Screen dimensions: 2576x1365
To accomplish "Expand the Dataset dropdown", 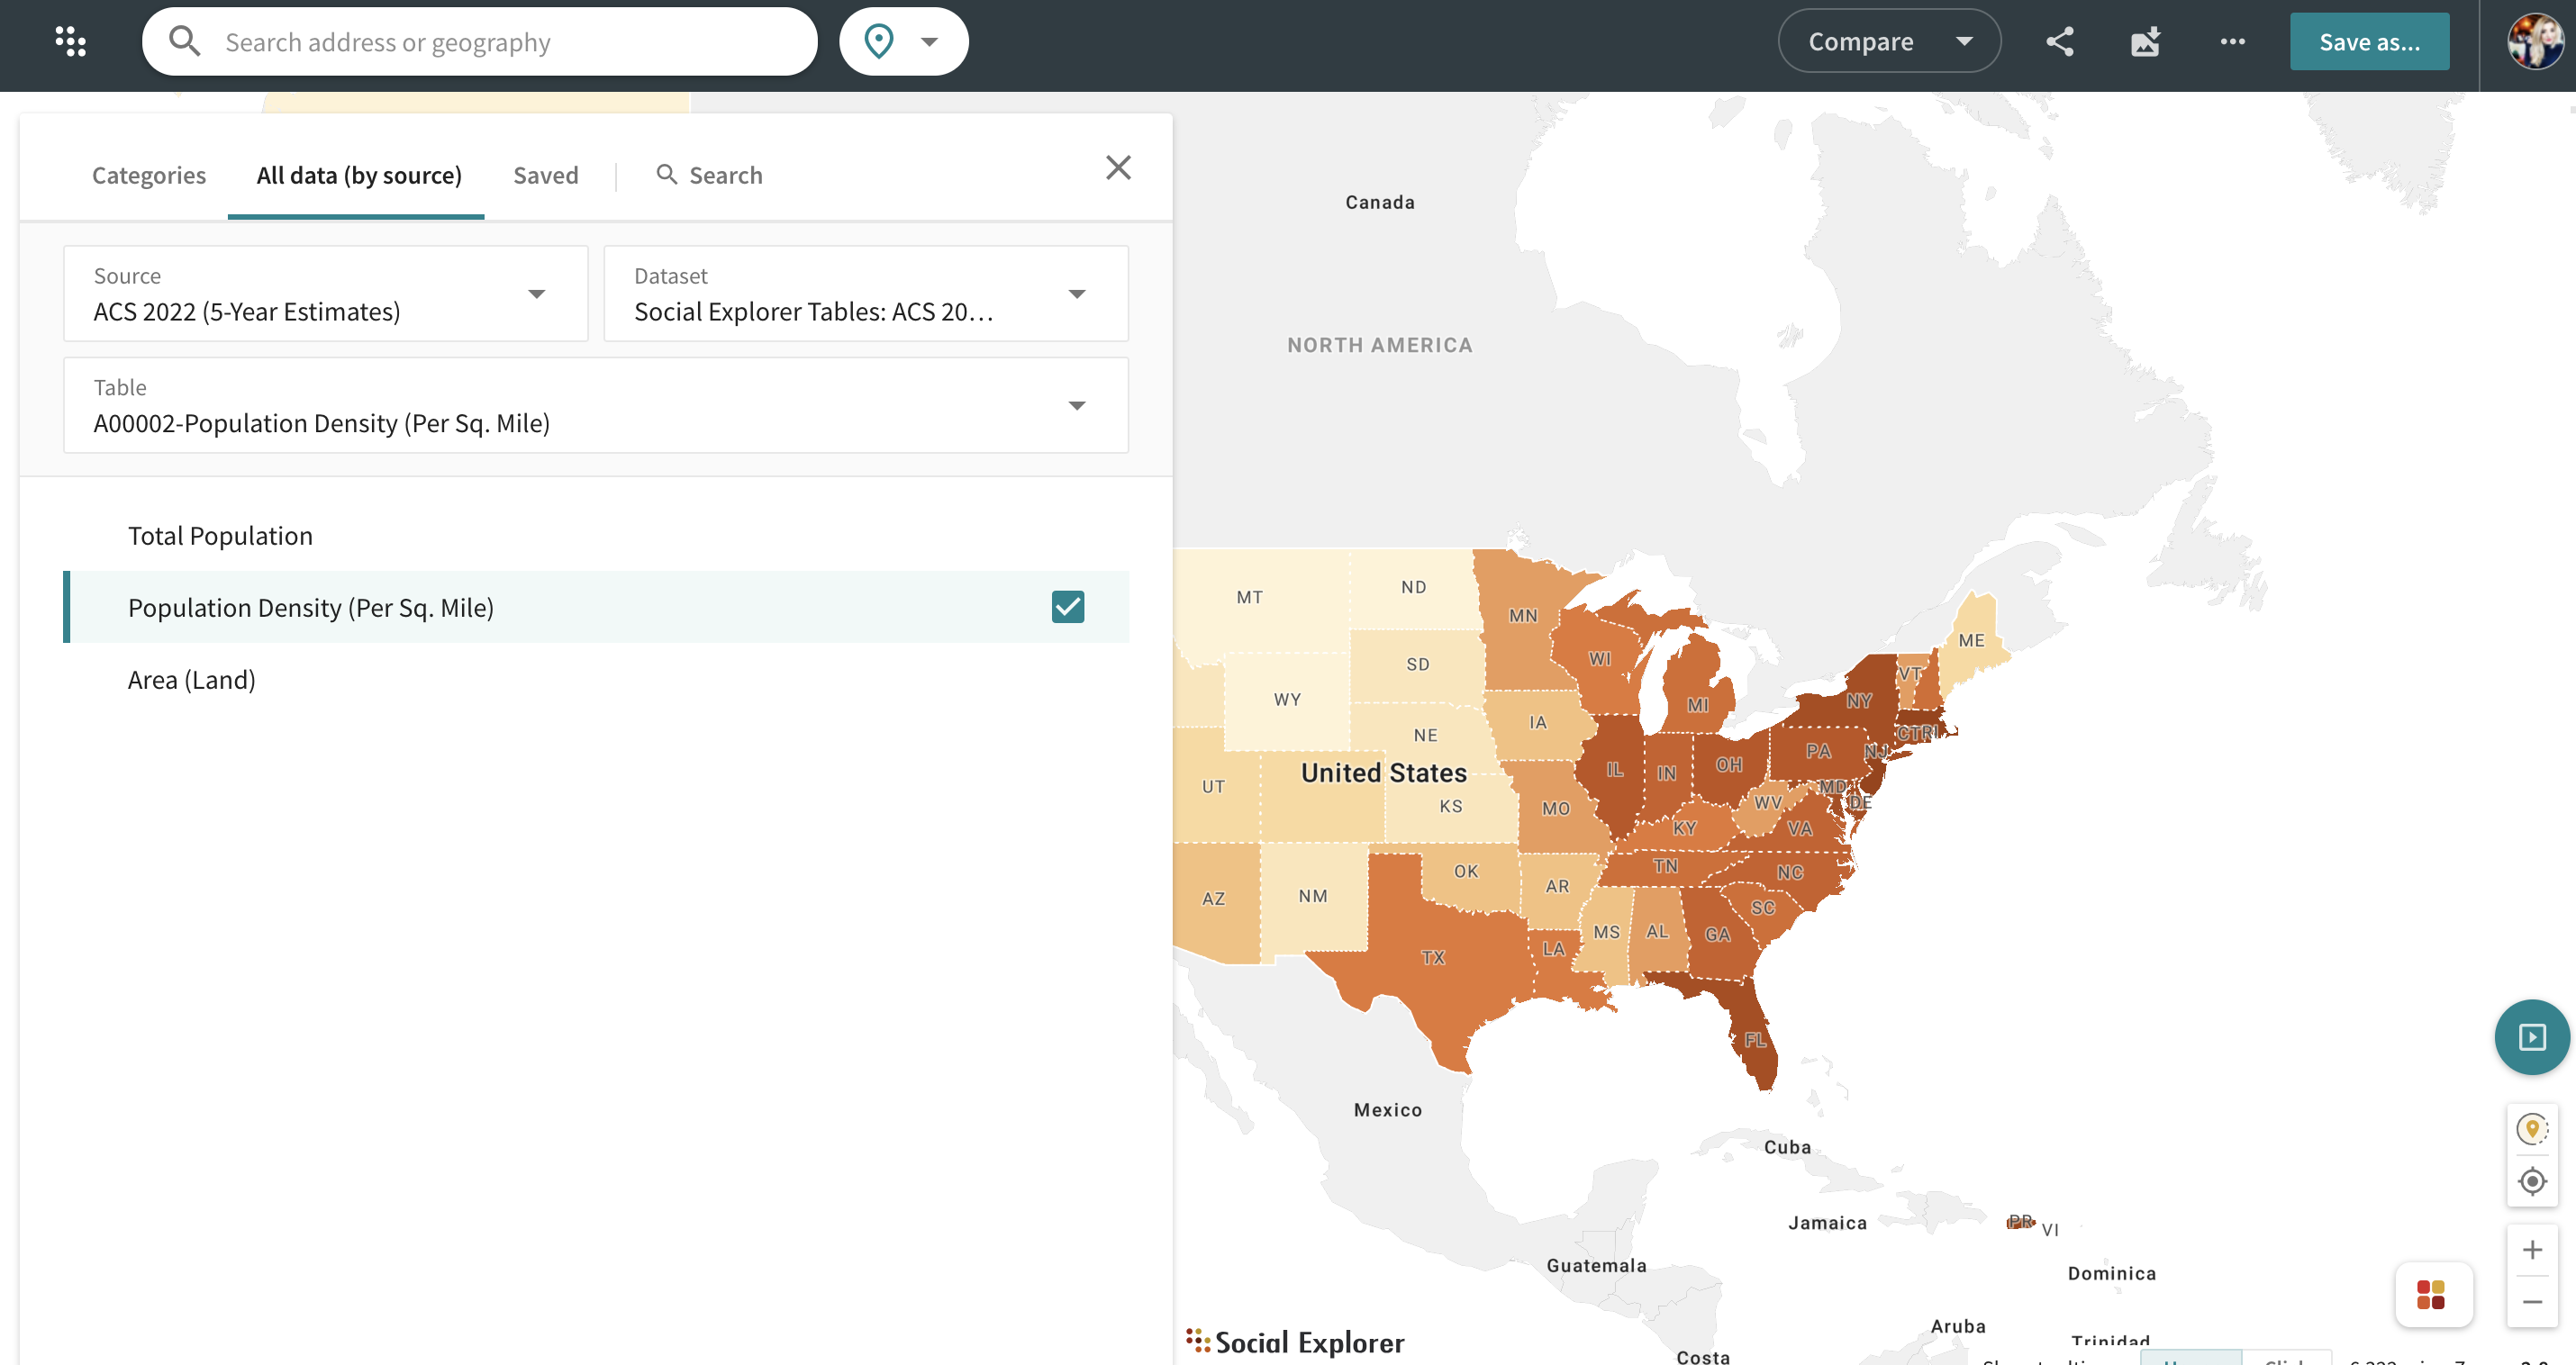I will [865, 294].
